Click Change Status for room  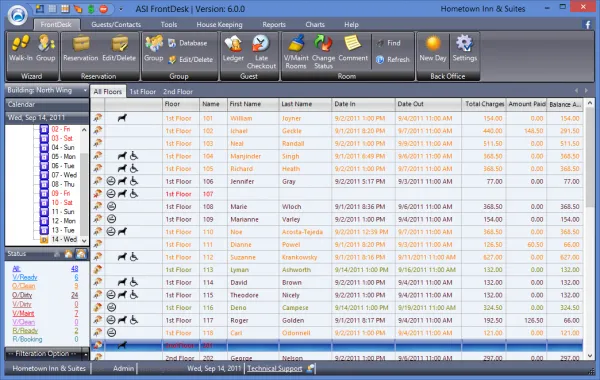(x=323, y=52)
